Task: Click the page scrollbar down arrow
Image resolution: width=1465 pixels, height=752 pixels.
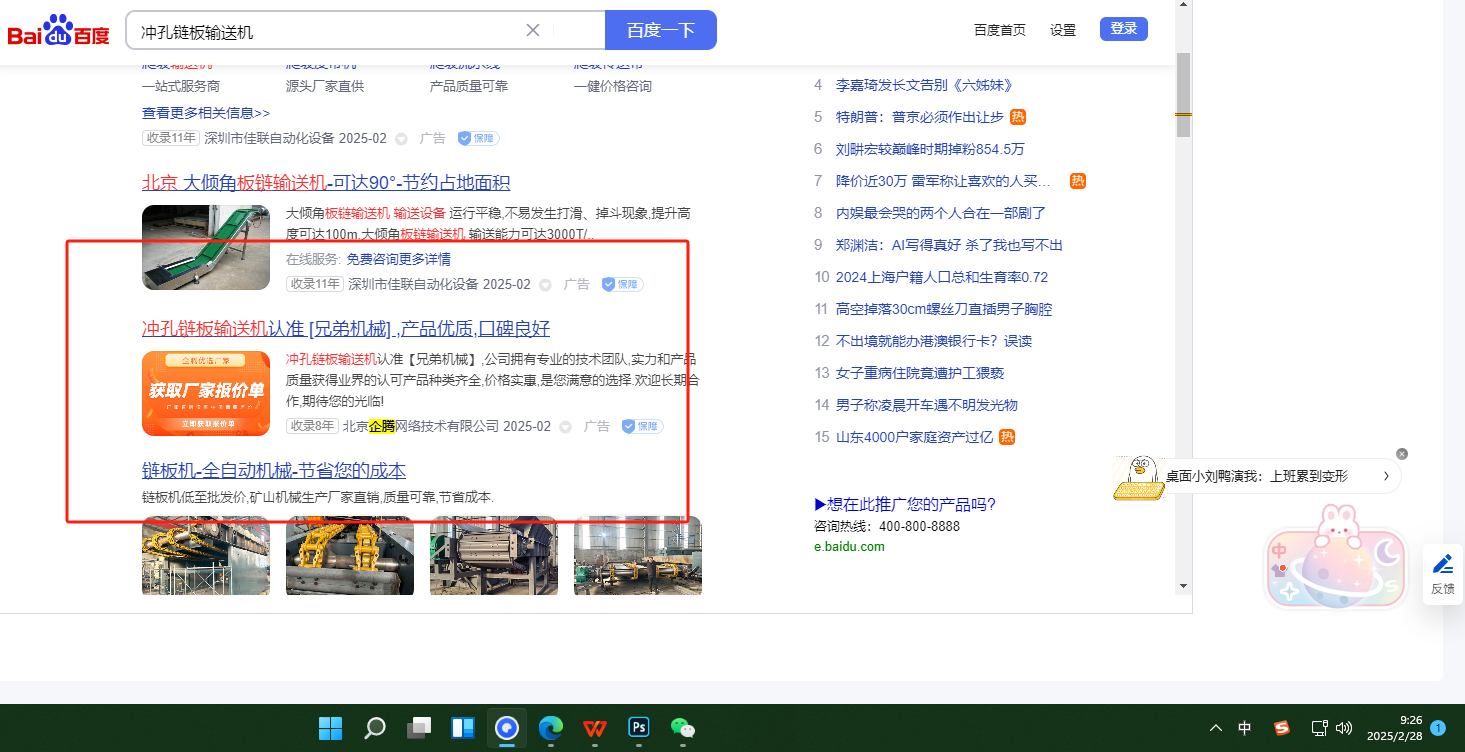Action: [x=1183, y=585]
